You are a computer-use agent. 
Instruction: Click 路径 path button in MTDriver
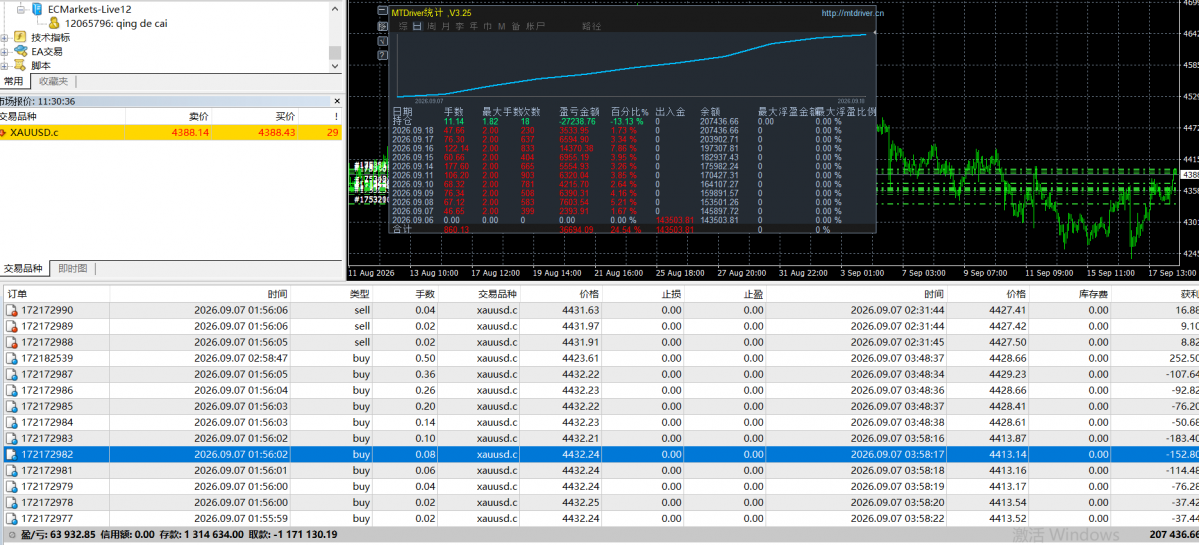[x=591, y=27]
